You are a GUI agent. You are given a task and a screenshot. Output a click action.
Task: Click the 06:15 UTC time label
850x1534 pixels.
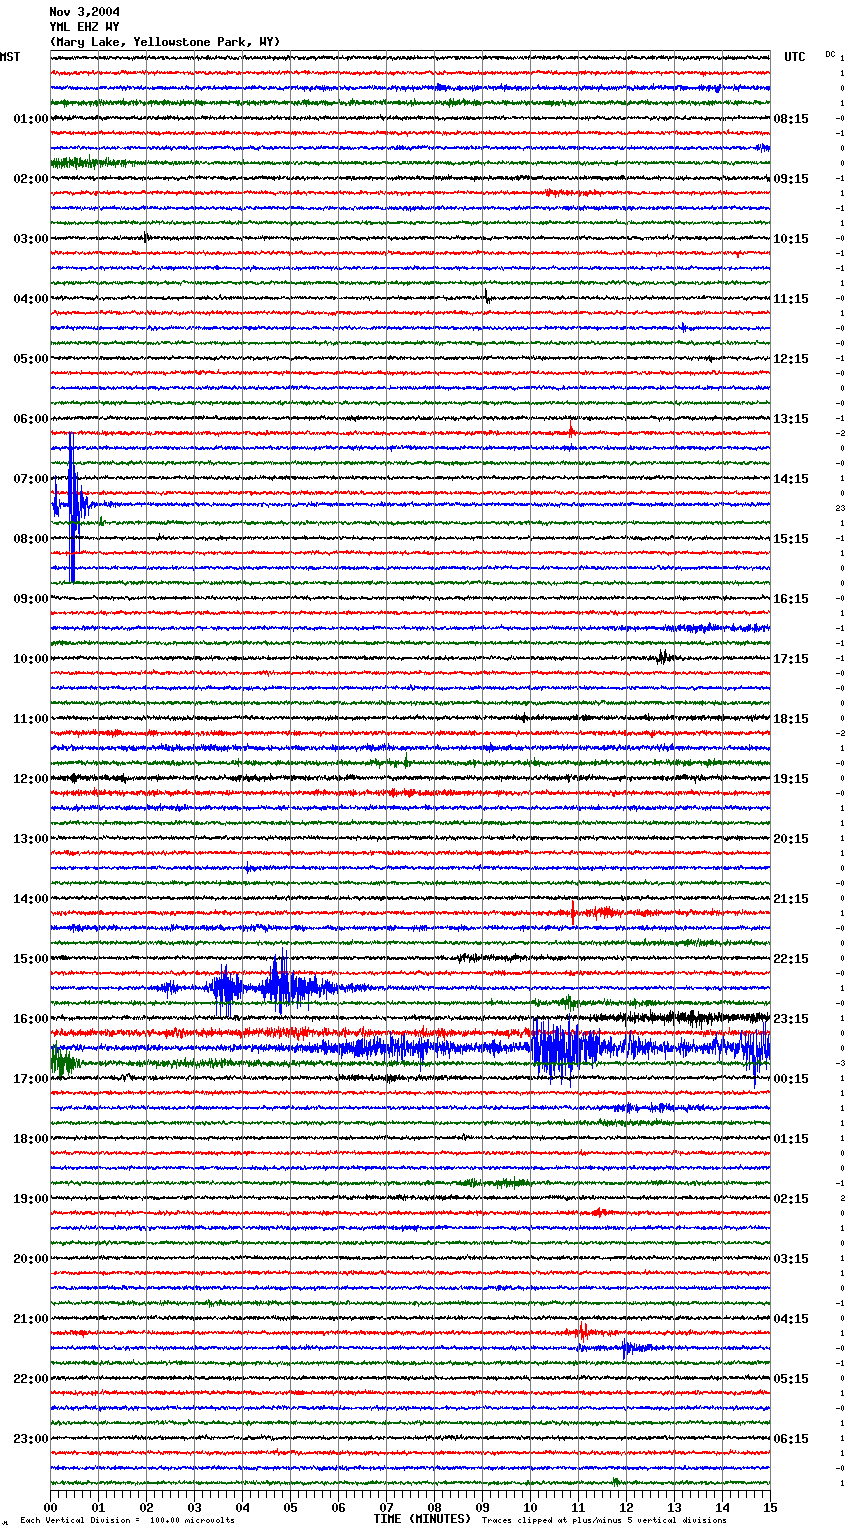[791, 1439]
